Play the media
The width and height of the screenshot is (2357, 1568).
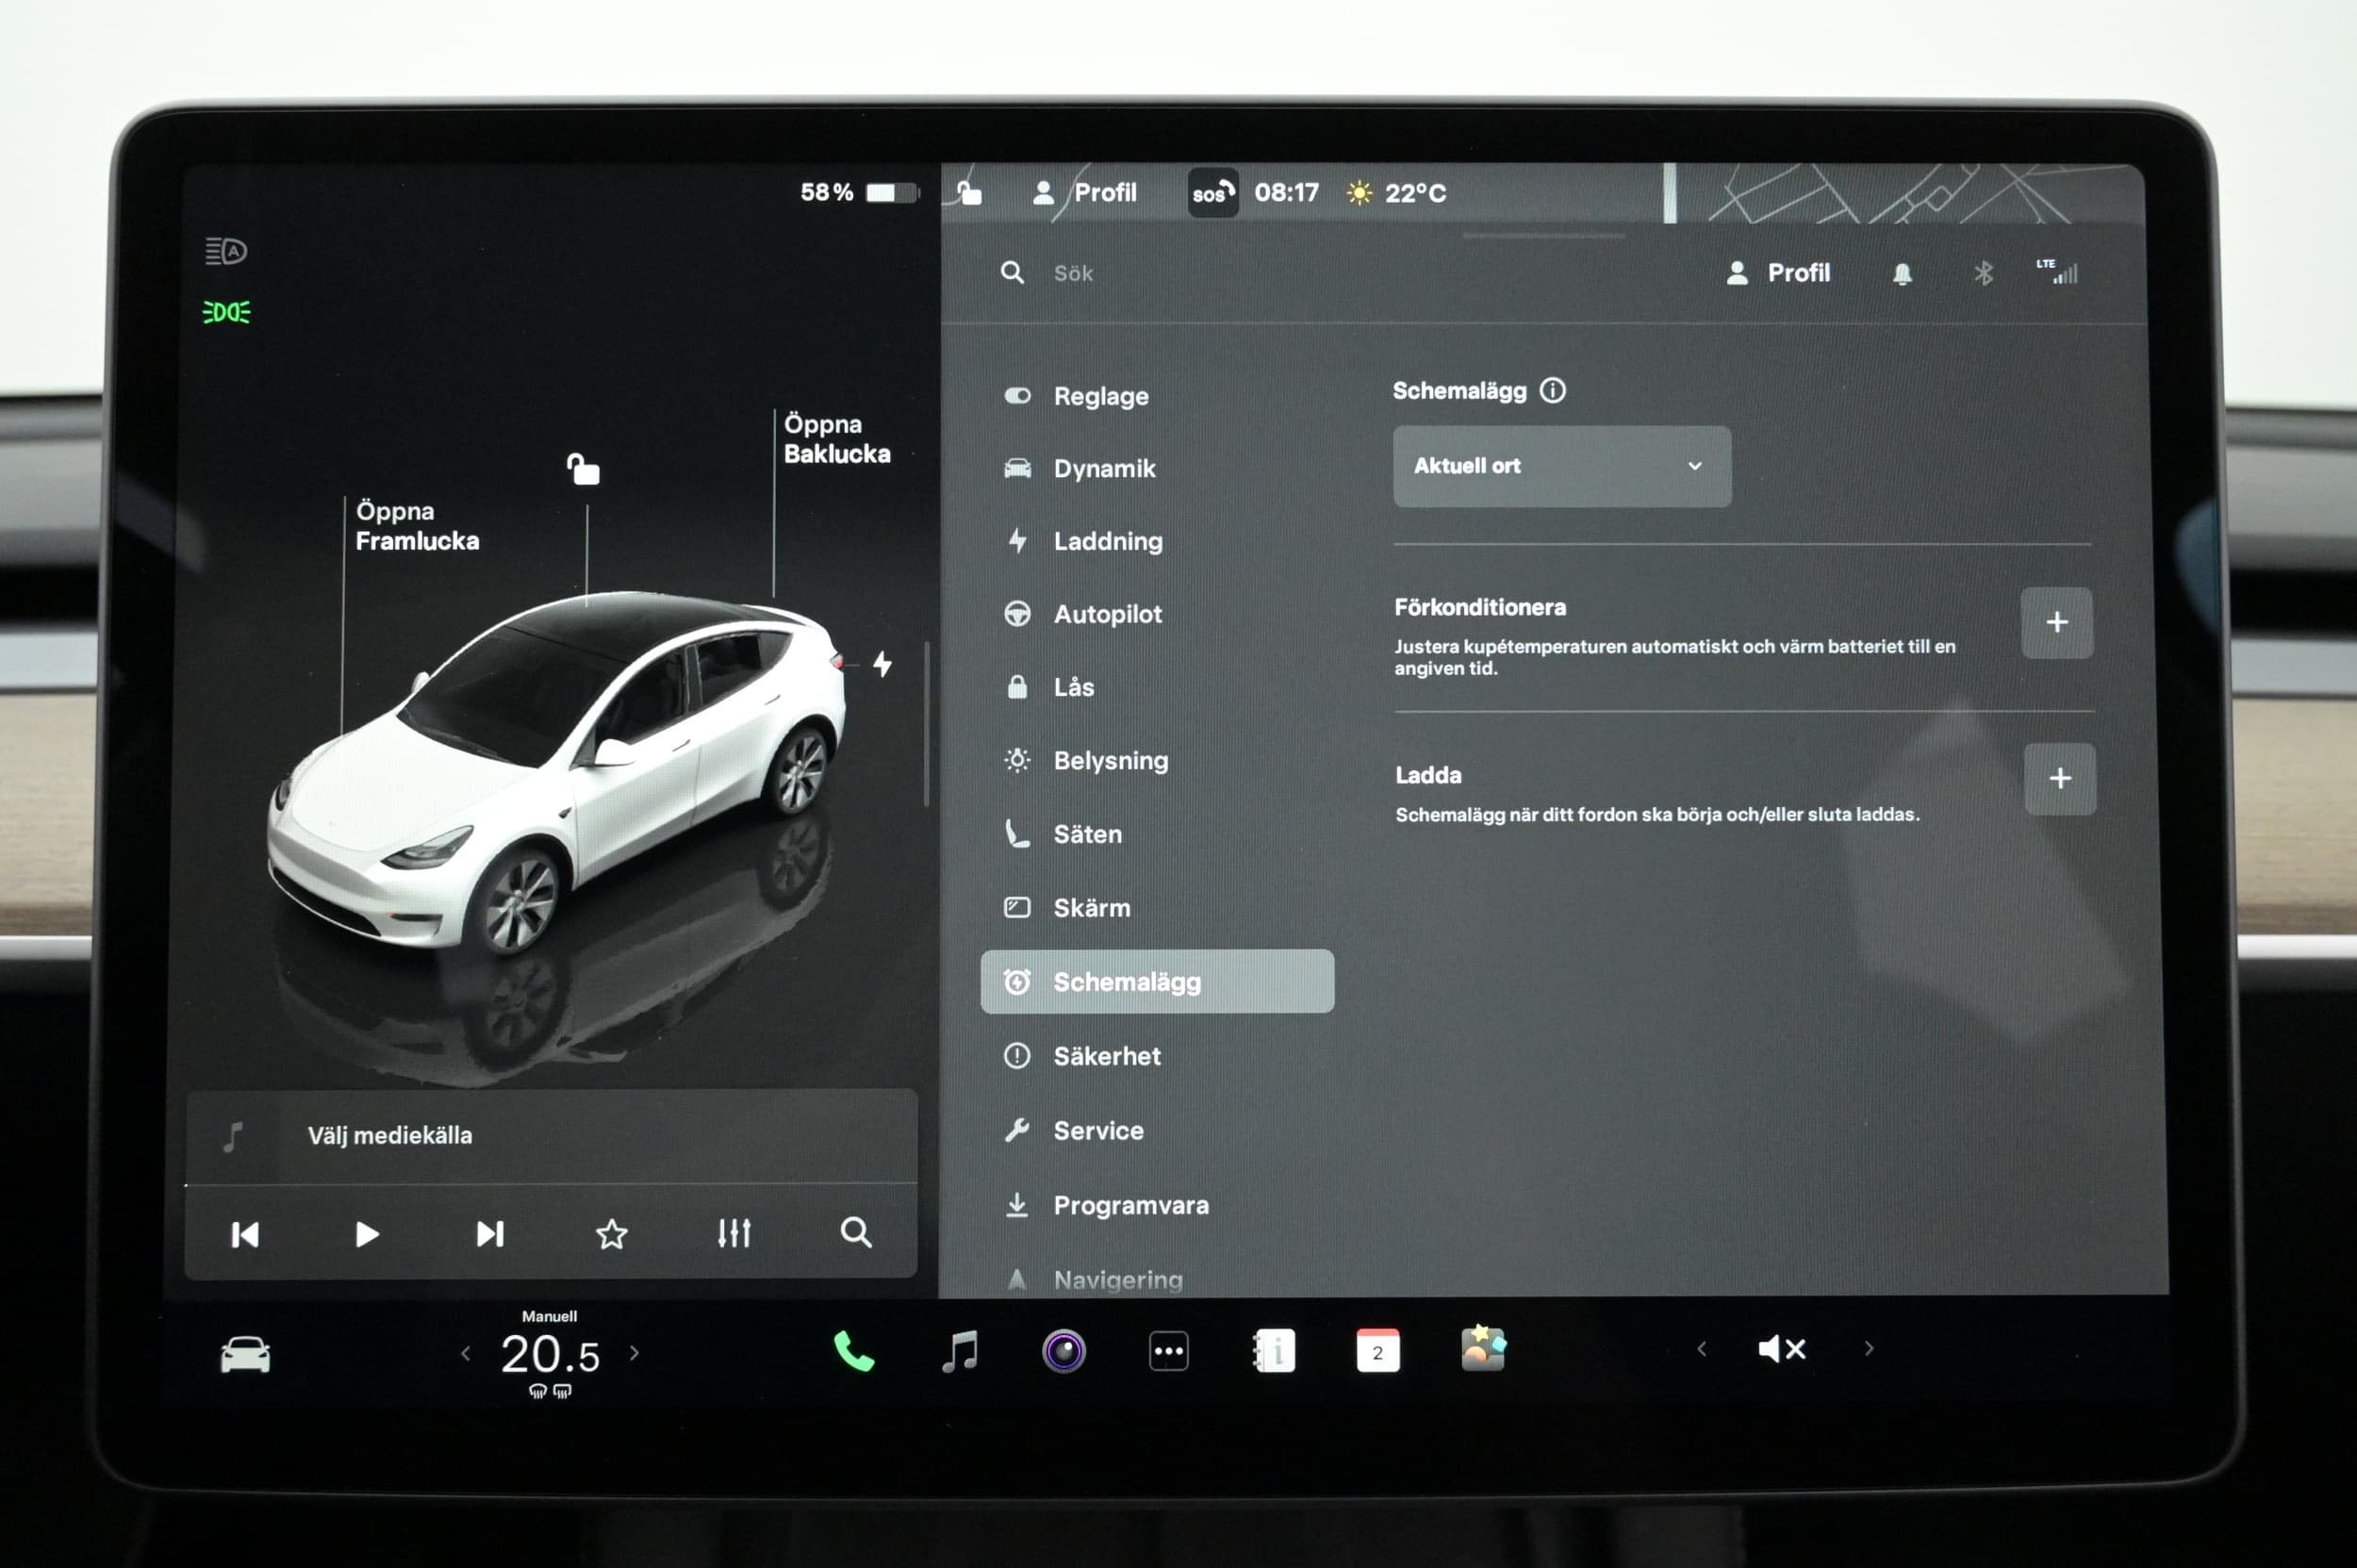point(367,1235)
